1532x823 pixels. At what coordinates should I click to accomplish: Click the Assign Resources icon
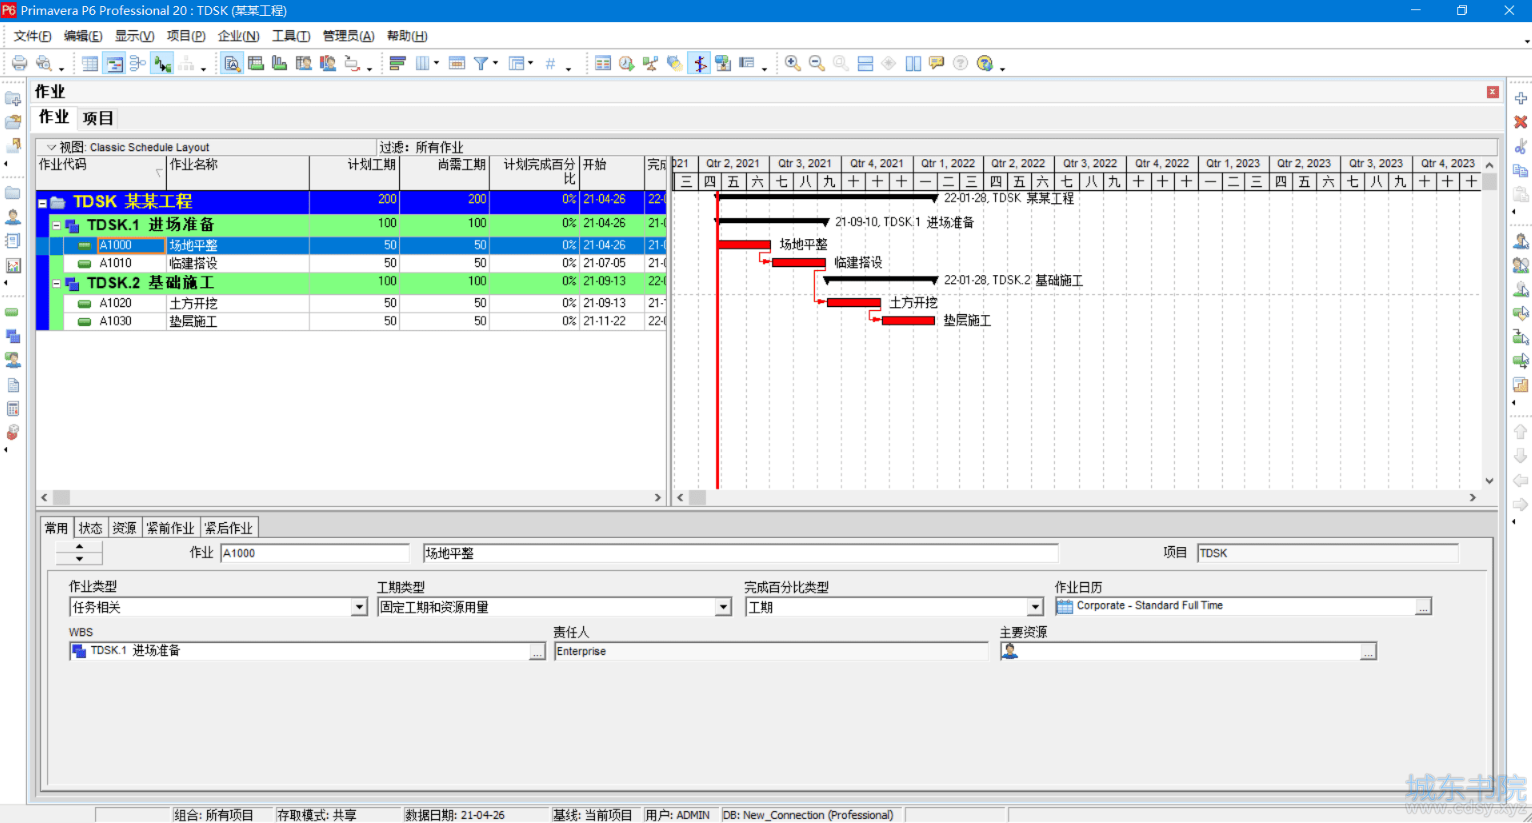click(1521, 241)
